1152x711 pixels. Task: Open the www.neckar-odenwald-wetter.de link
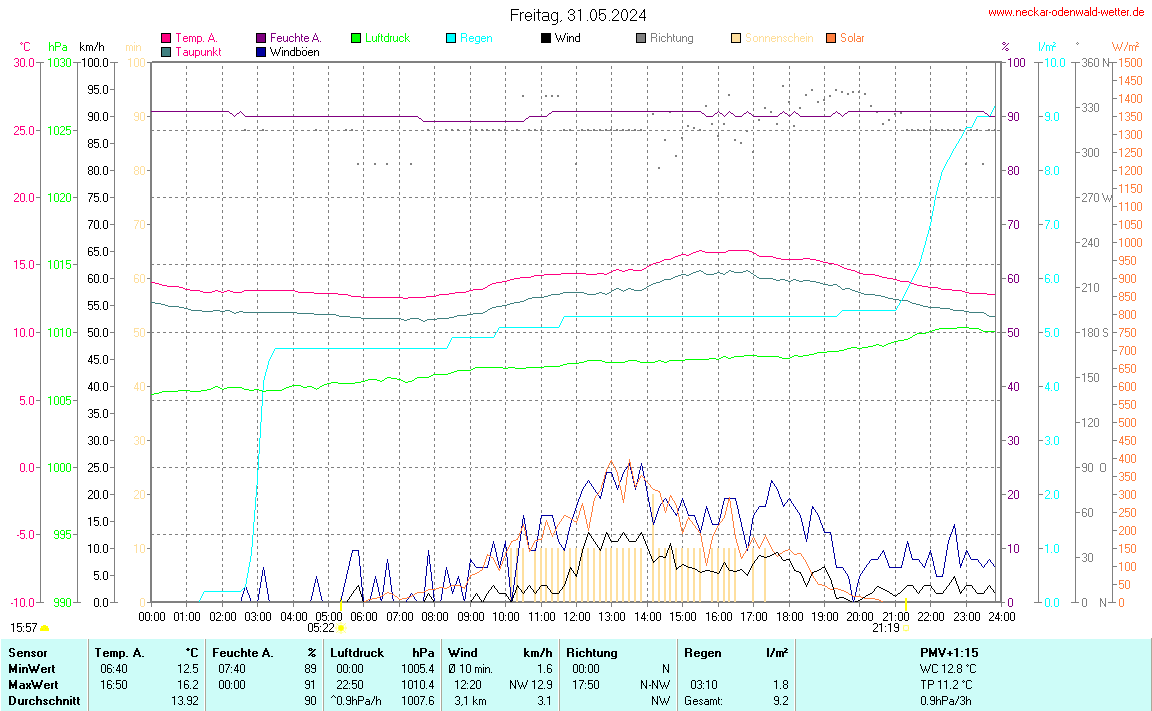pos(1065,12)
